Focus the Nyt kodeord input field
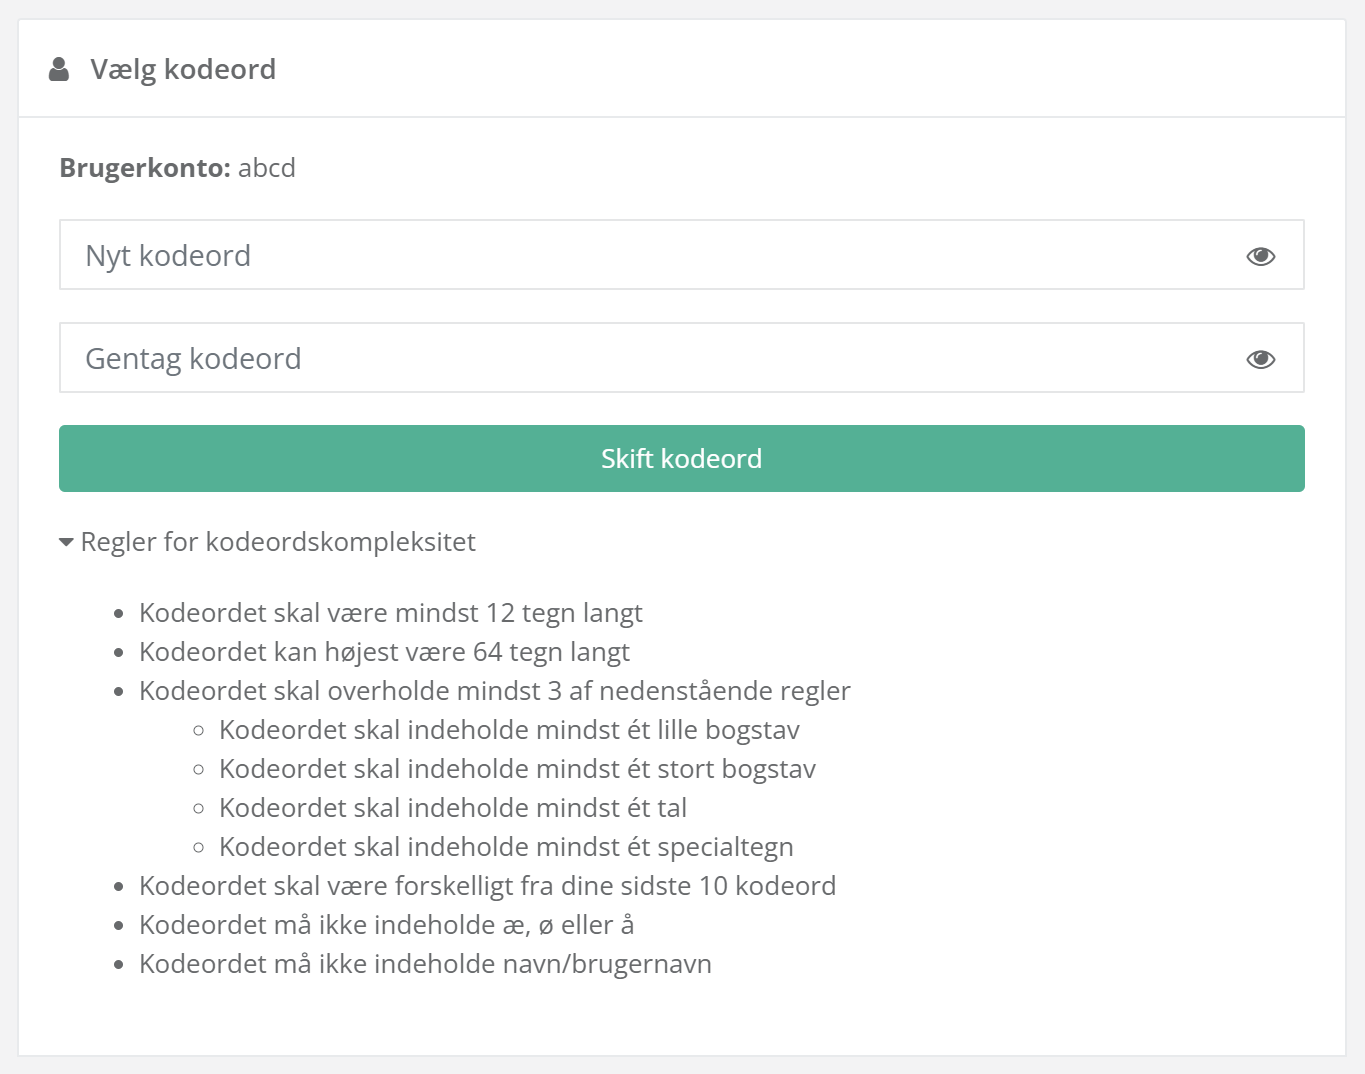Image resolution: width=1365 pixels, height=1074 pixels. [640, 255]
